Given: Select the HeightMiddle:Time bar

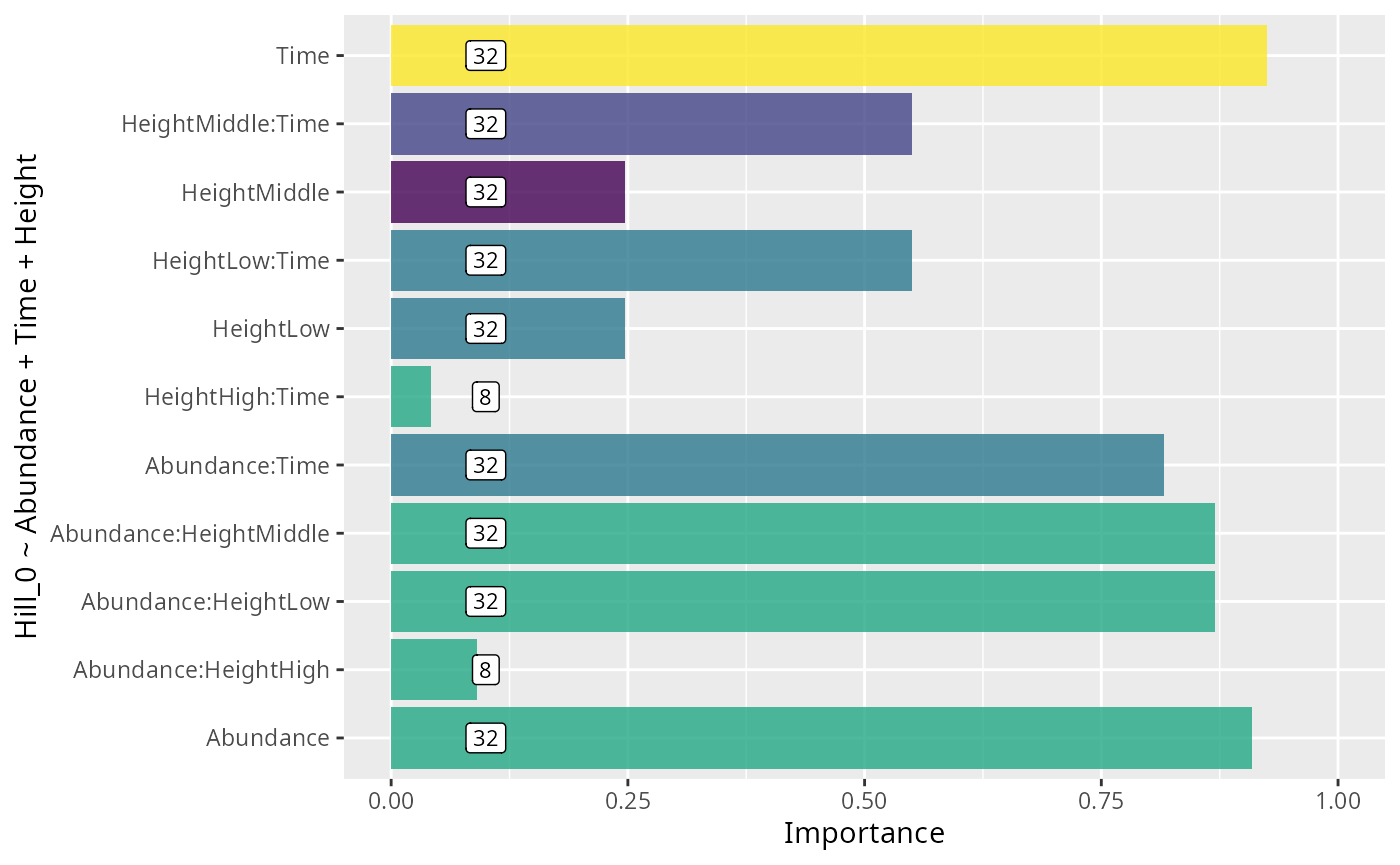Looking at the screenshot, I should click(x=700, y=124).
